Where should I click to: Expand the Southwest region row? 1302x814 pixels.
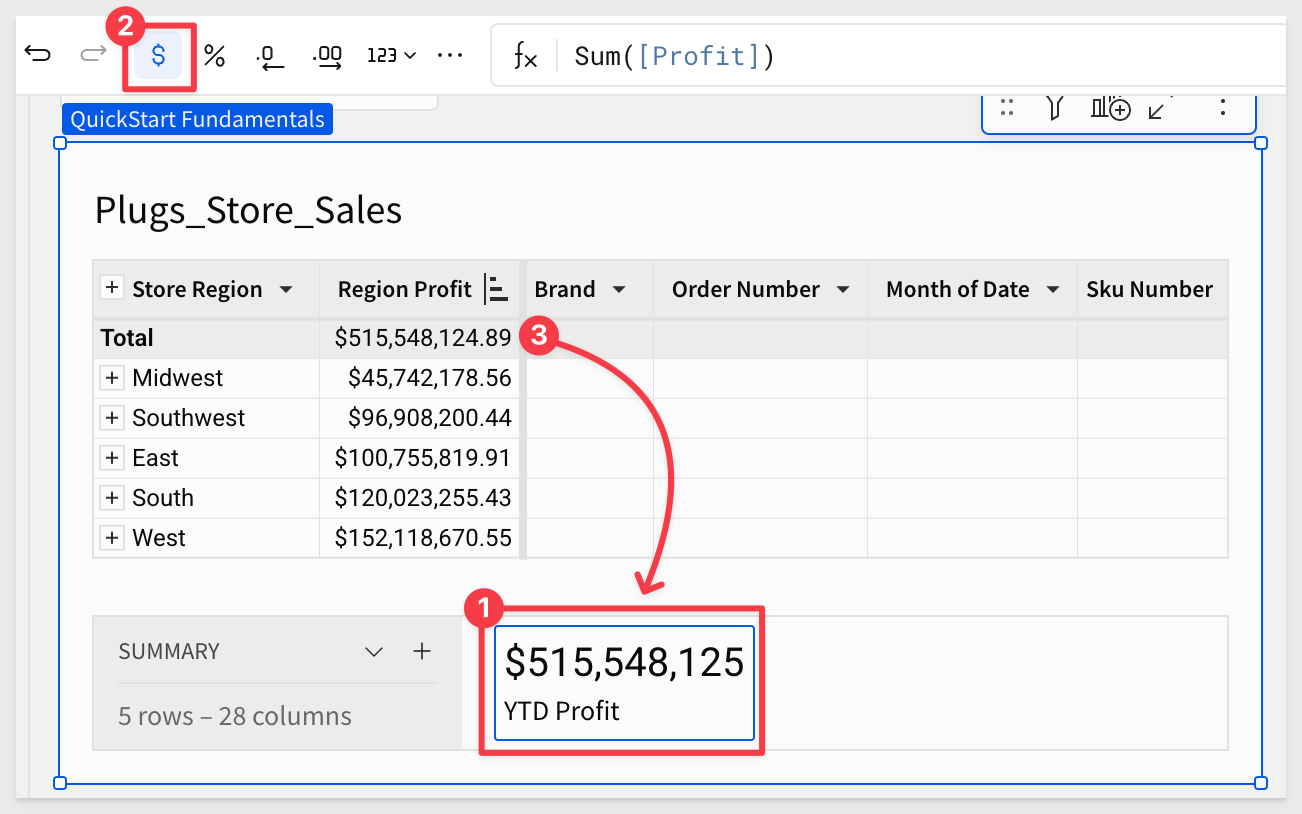click(112, 418)
